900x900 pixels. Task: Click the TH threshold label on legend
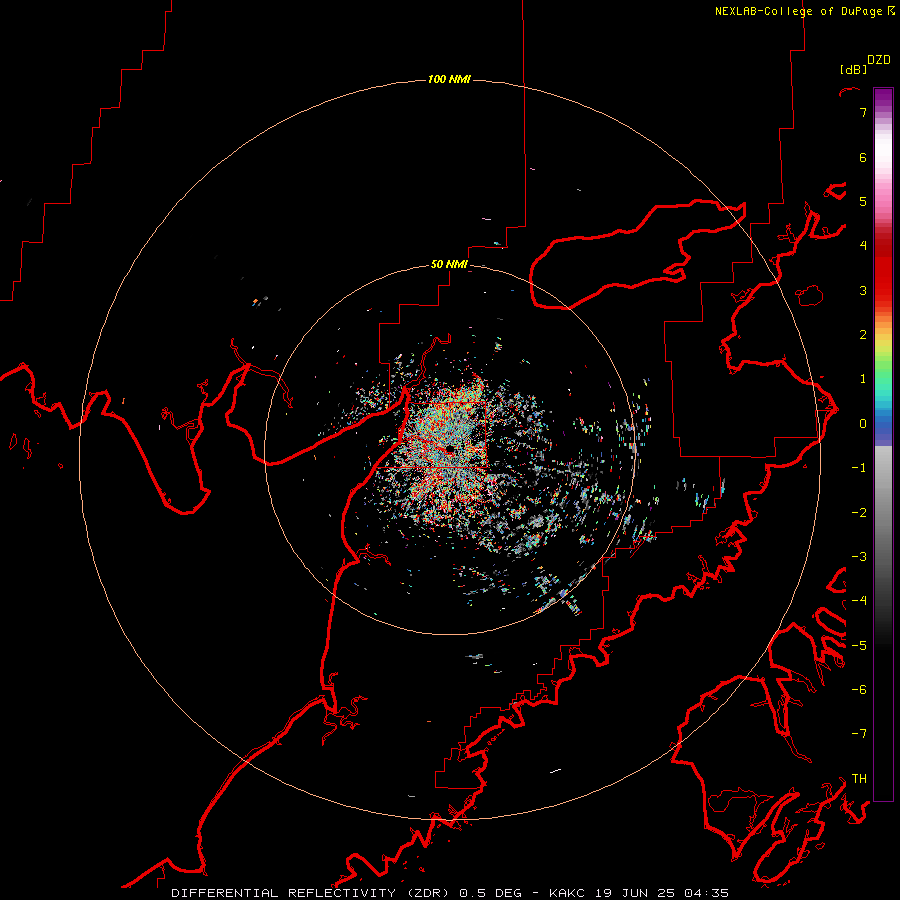(x=859, y=778)
